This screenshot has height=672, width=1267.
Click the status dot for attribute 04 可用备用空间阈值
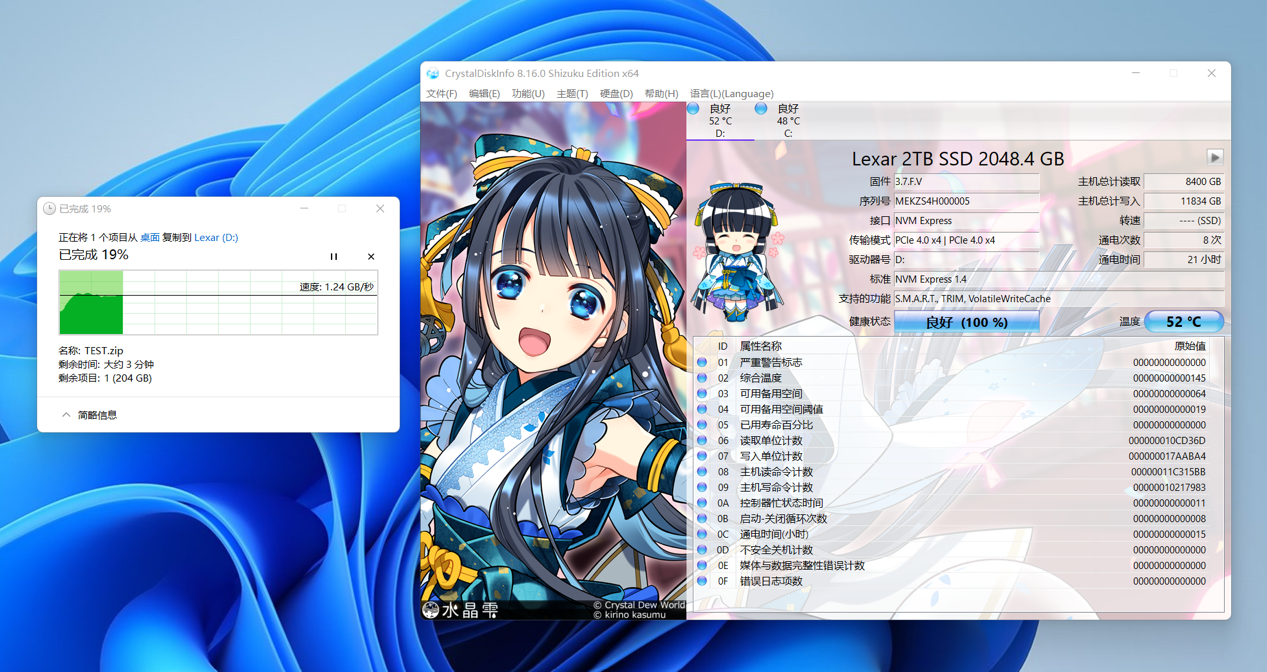click(x=702, y=409)
